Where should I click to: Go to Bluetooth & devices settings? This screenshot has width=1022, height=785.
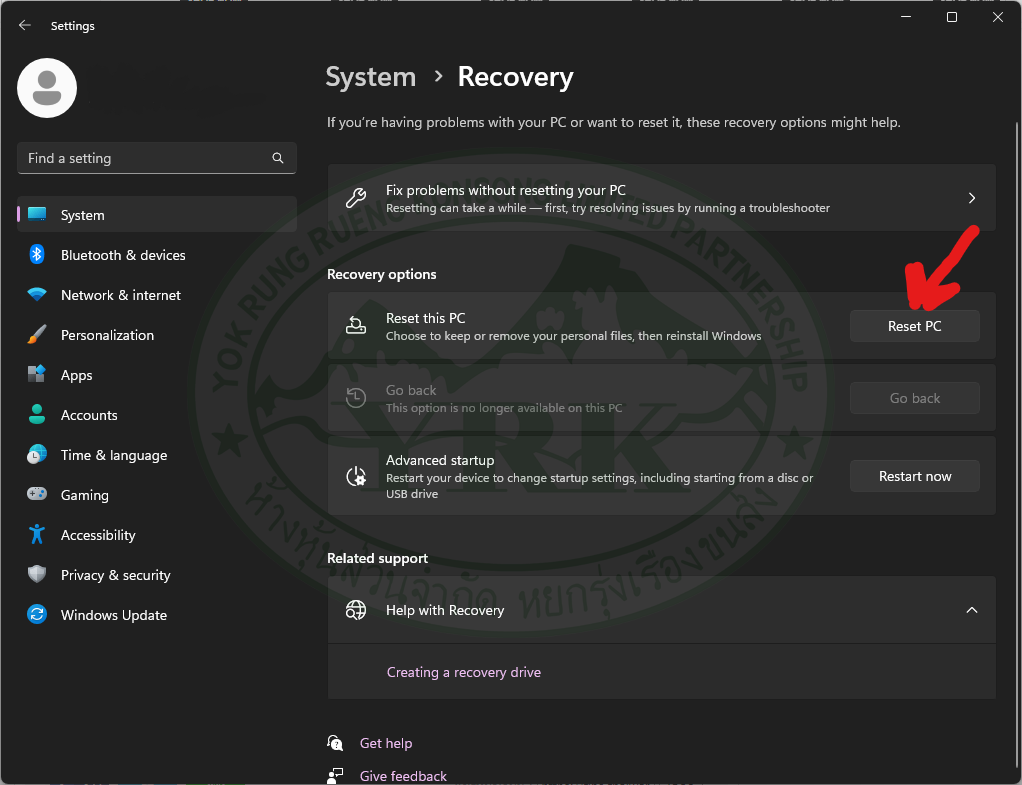[156, 255]
